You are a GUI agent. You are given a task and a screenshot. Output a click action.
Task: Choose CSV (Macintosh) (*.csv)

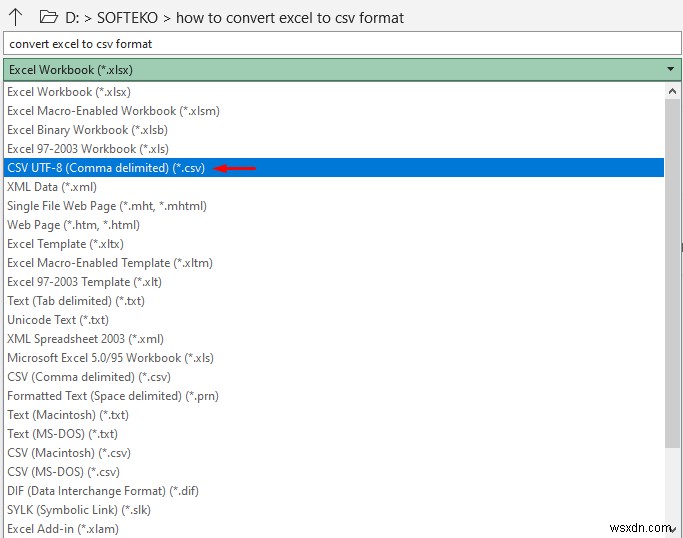pos(334,453)
